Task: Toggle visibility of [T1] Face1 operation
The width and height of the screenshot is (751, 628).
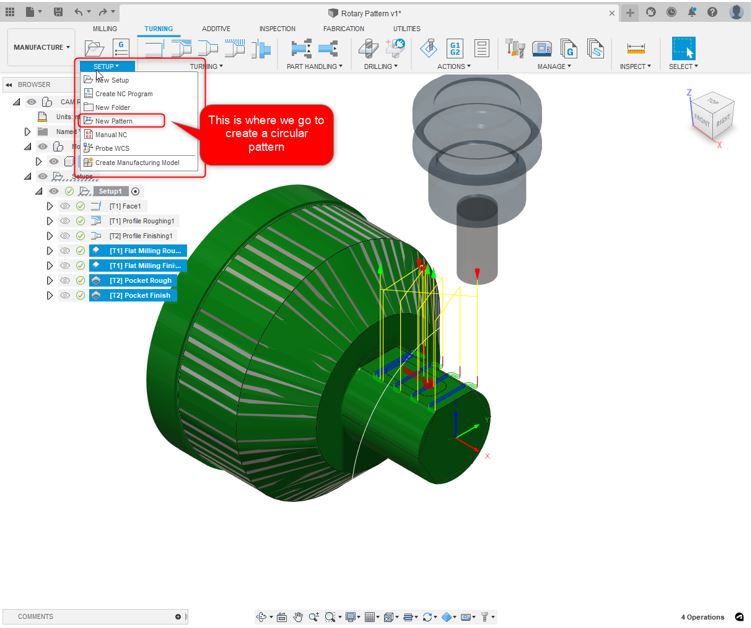Action: (65, 206)
